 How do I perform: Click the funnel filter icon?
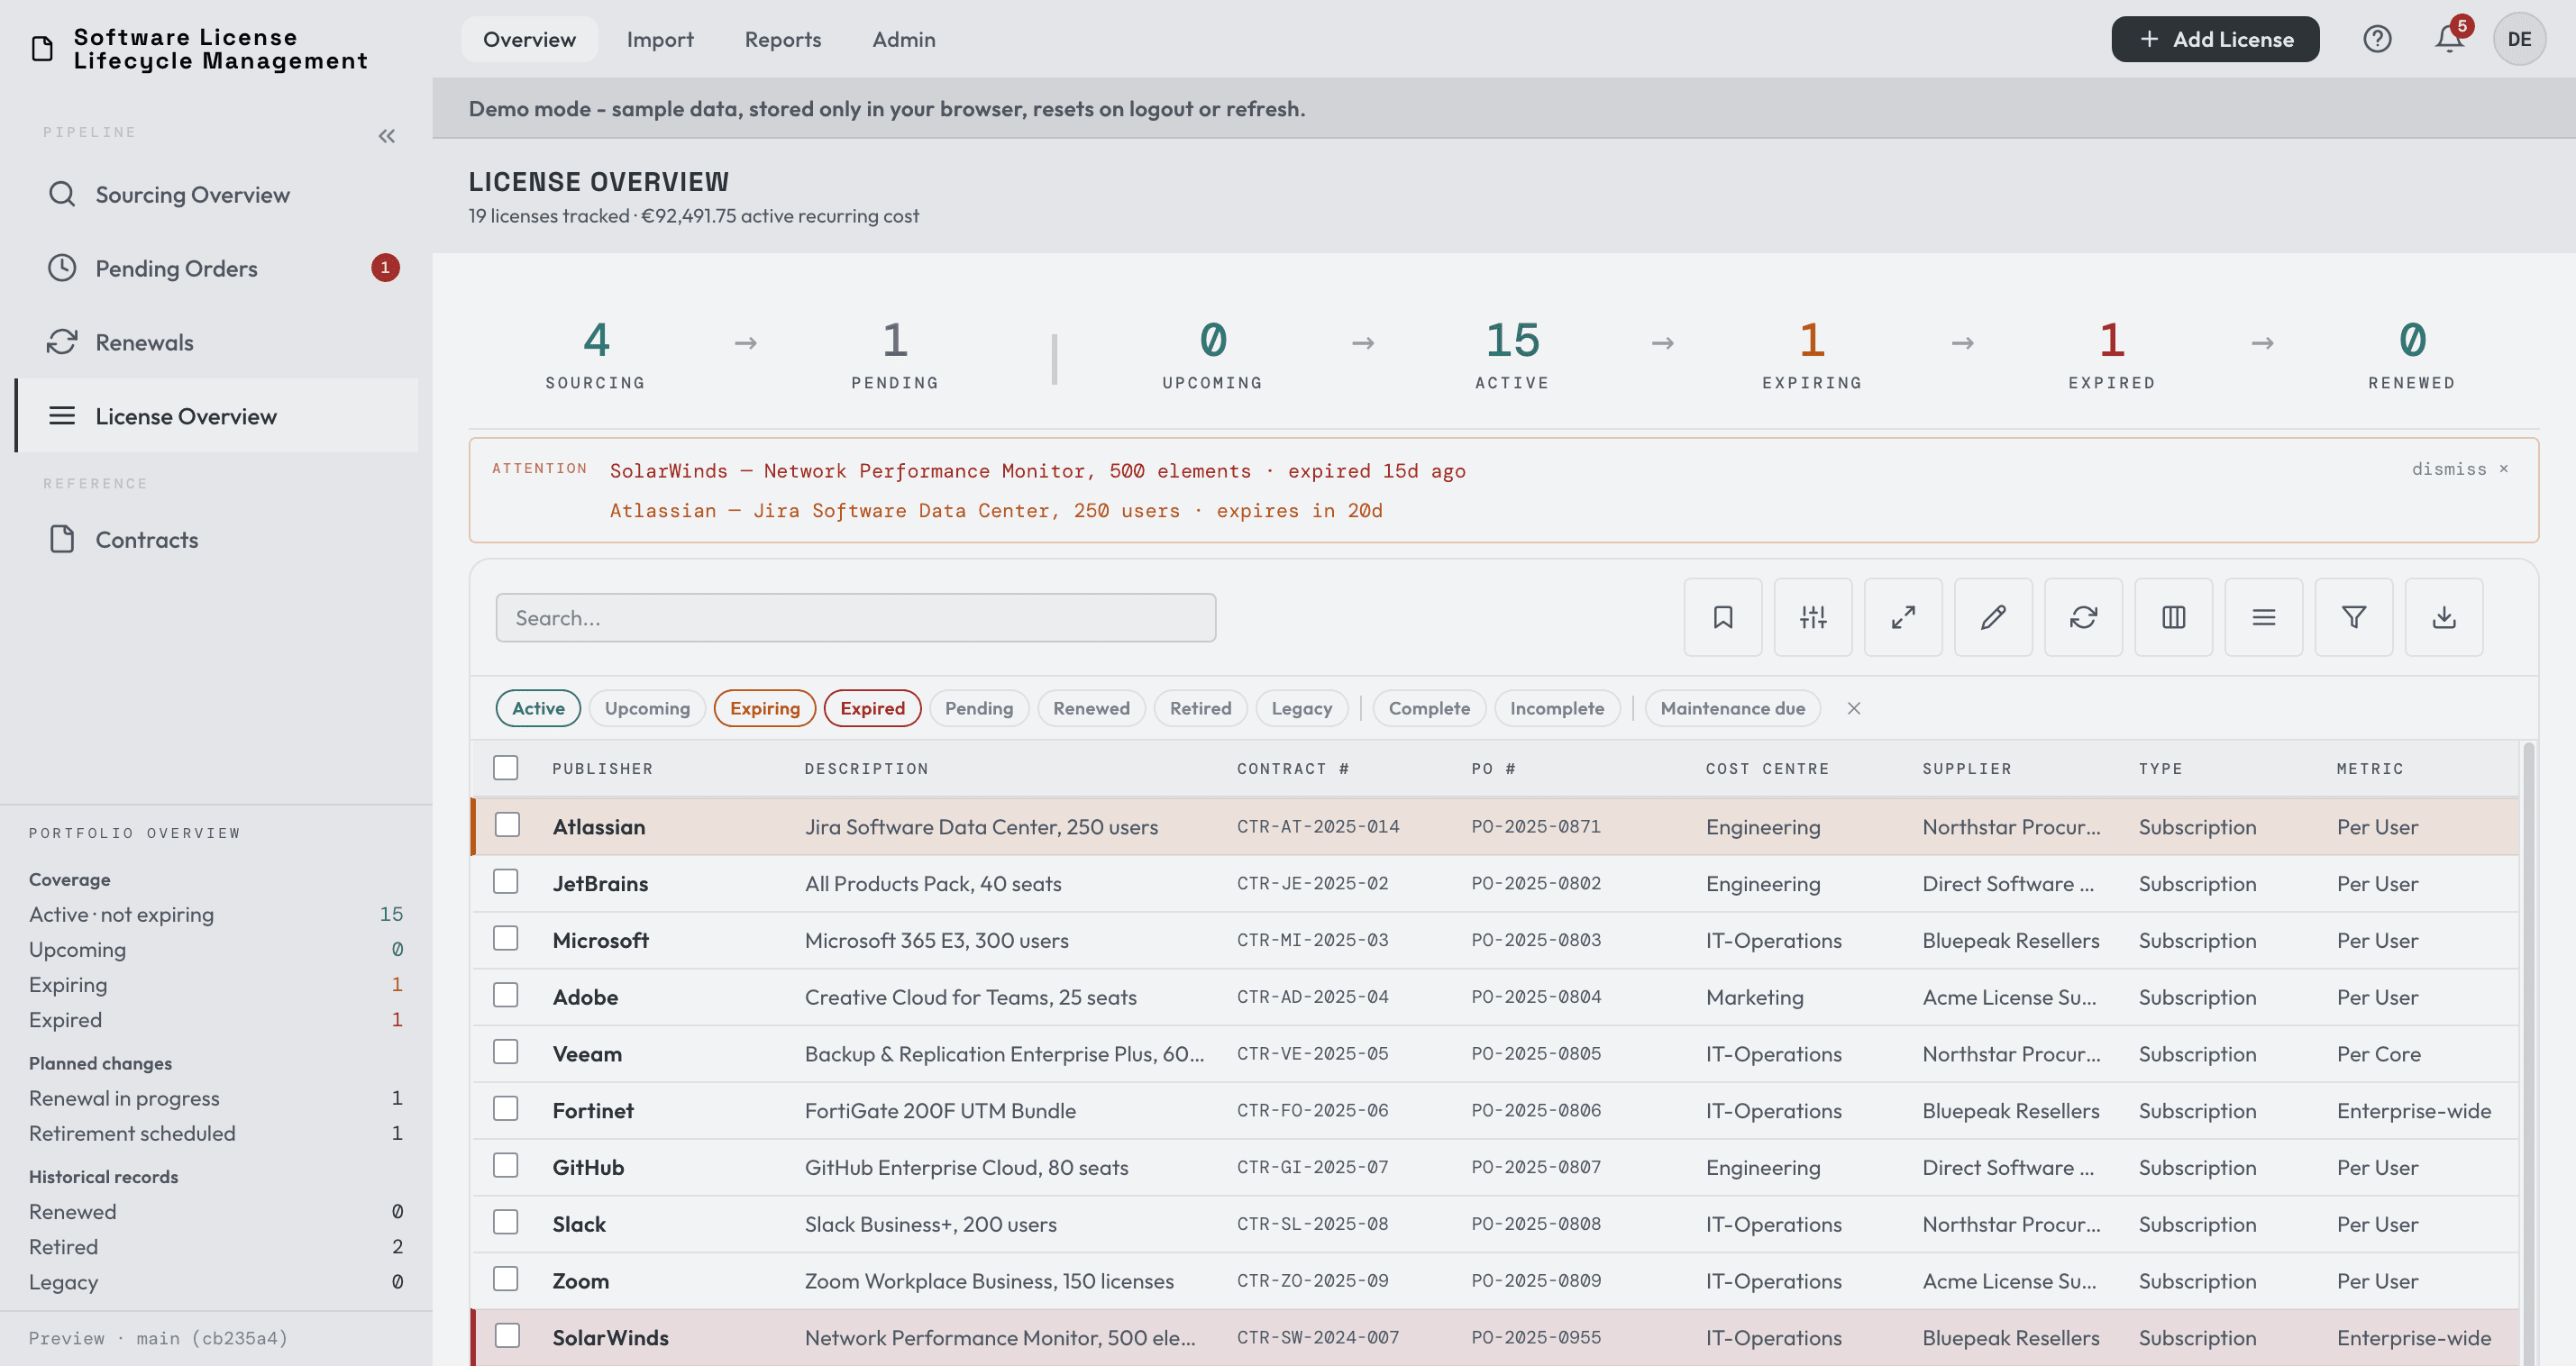(x=2353, y=617)
